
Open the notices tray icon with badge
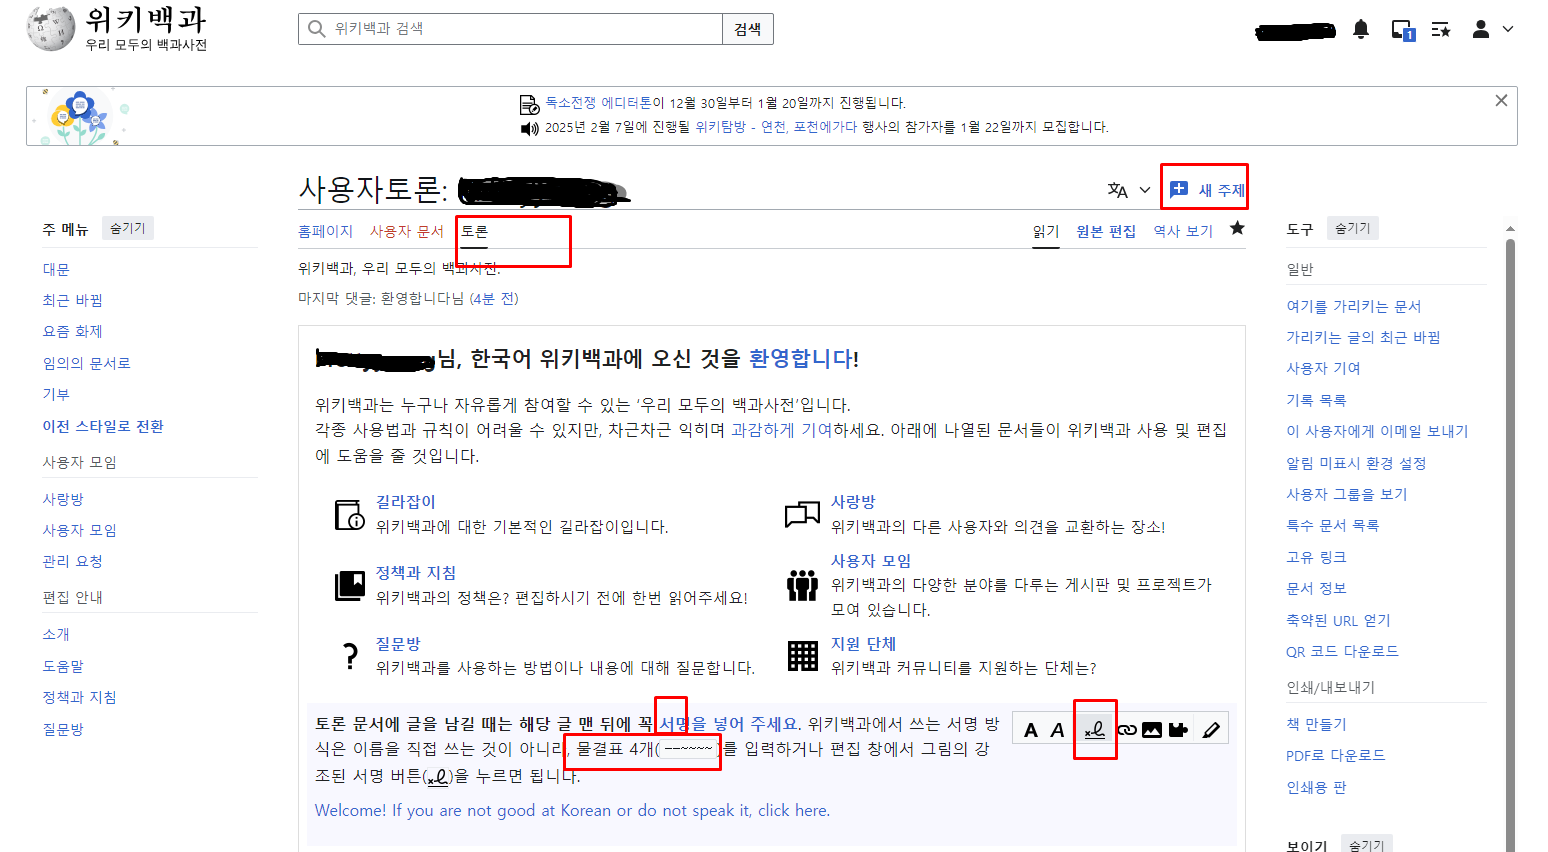pyautogui.click(x=1403, y=30)
